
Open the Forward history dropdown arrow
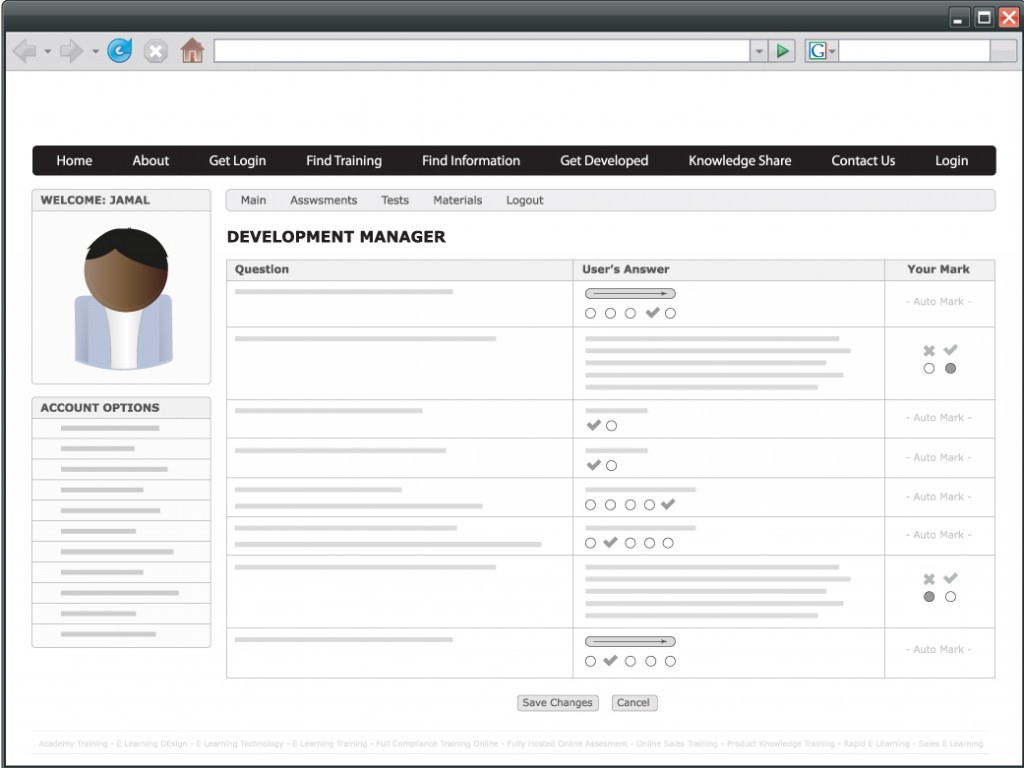coord(95,51)
